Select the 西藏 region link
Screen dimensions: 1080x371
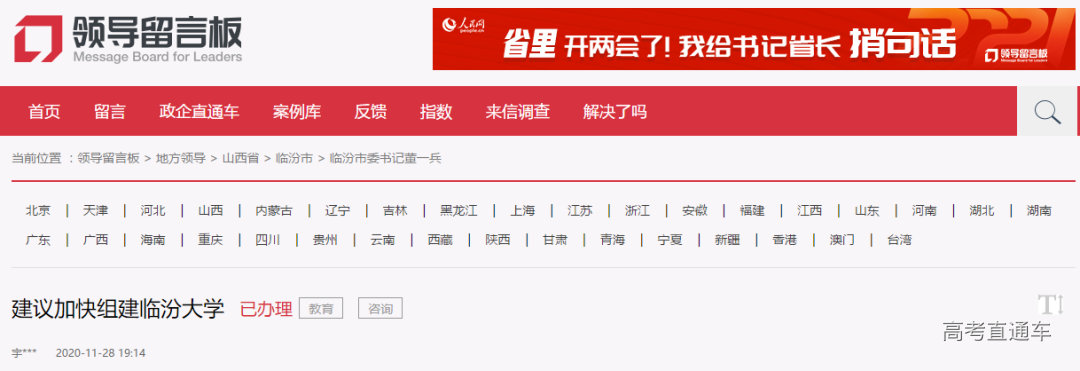pyautogui.click(x=440, y=240)
